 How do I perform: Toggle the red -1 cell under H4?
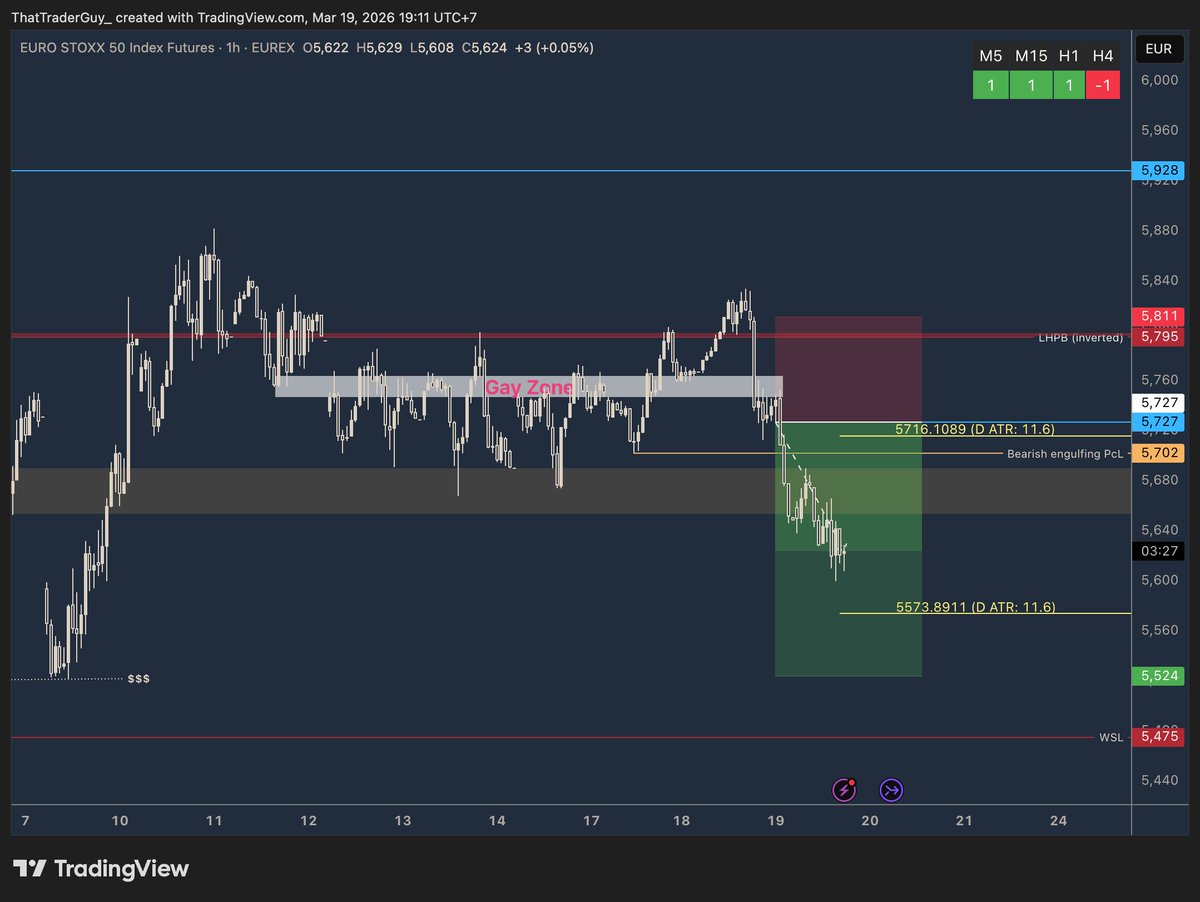[1103, 85]
